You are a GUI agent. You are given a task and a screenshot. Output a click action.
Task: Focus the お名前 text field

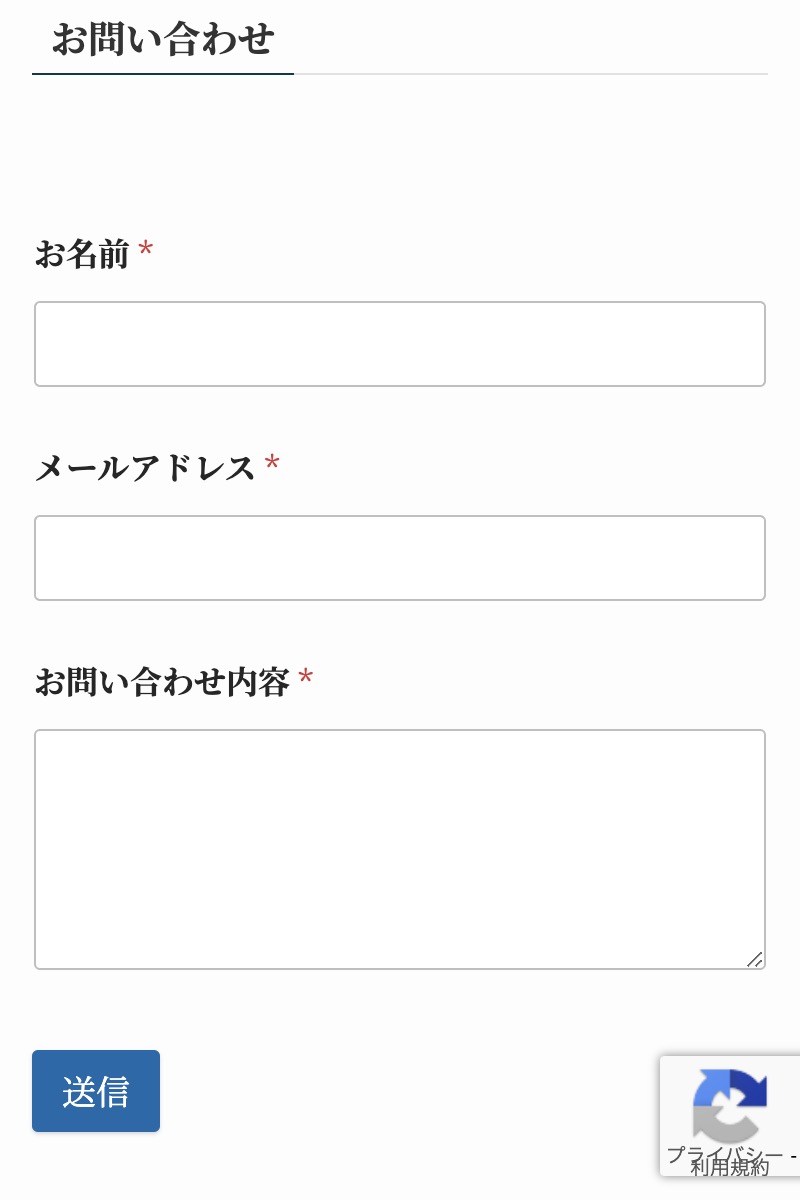pos(400,344)
